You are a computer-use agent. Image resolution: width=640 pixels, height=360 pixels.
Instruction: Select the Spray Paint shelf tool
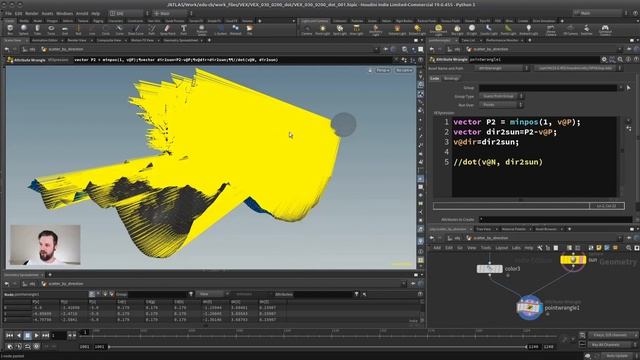167,29
